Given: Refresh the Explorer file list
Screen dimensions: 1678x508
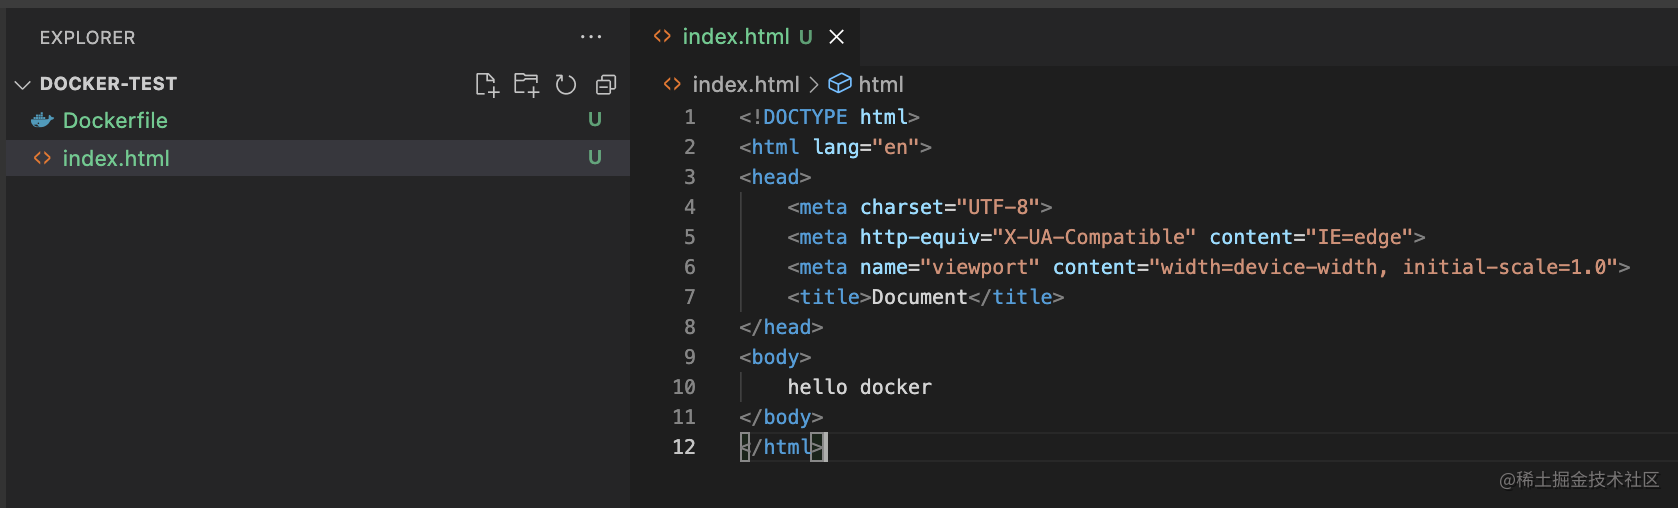Looking at the screenshot, I should tap(566, 85).
